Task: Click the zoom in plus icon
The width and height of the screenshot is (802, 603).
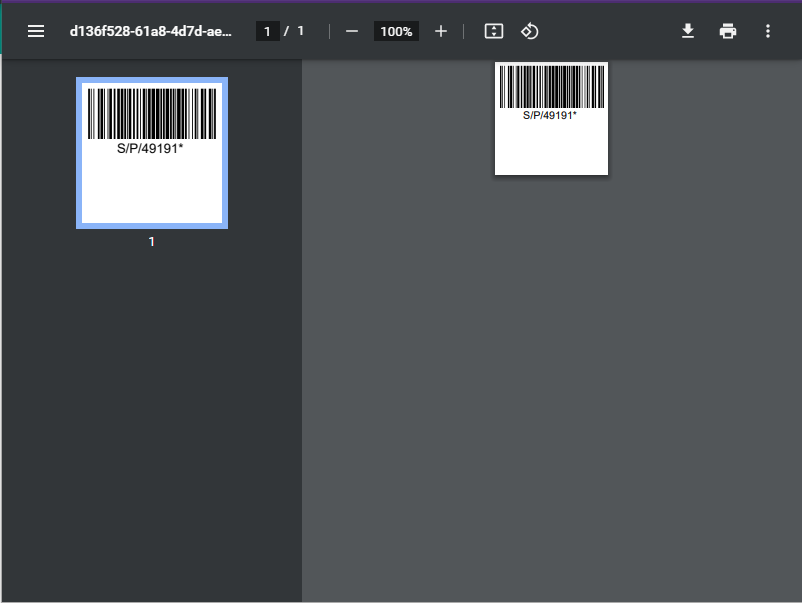Action: 440,31
